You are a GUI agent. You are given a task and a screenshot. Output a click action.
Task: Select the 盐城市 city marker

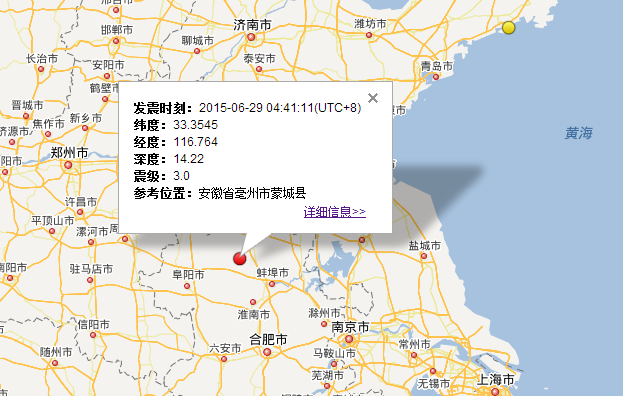(424, 256)
